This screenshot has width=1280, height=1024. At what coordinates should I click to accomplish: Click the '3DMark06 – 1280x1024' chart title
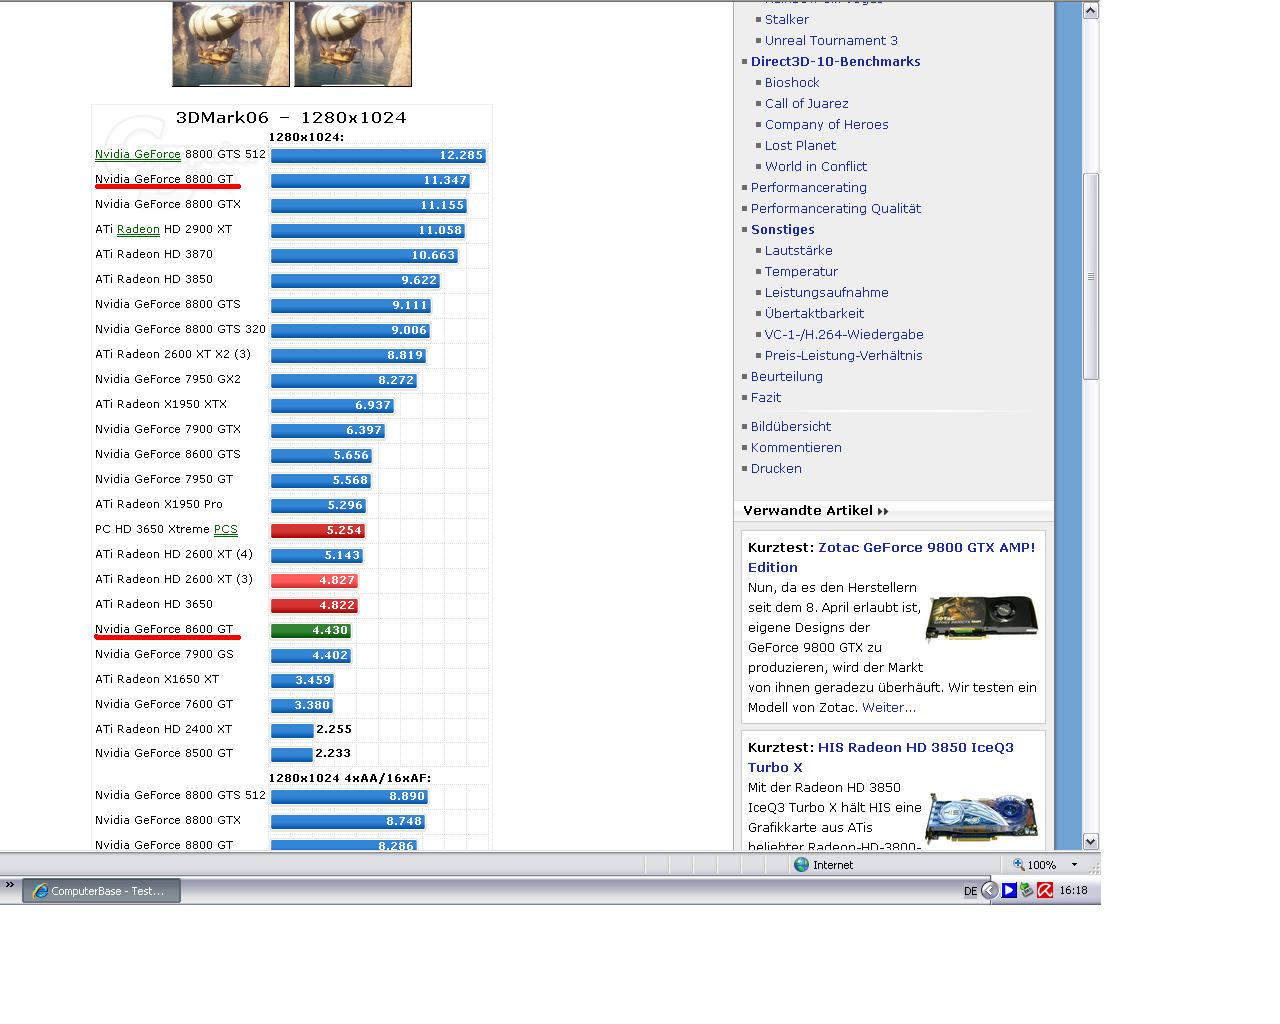(x=291, y=117)
